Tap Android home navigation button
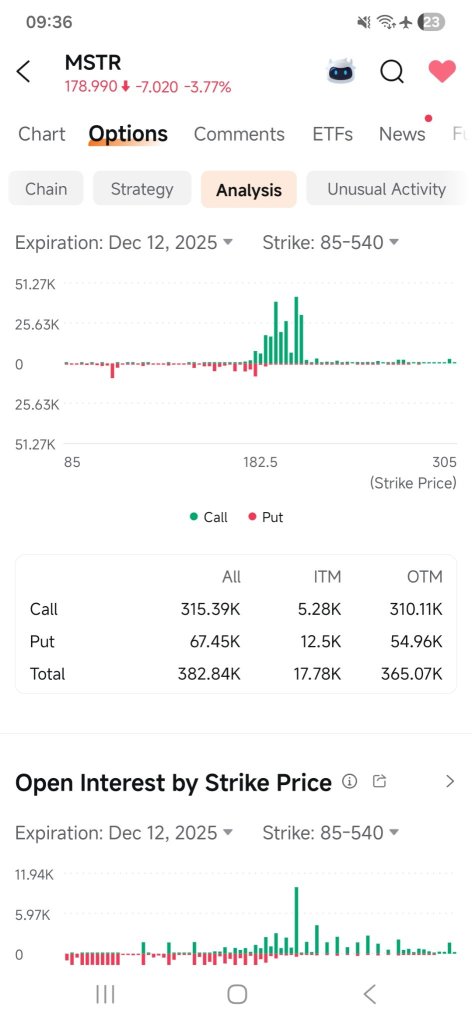This screenshot has width=472, height=1024. click(237, 994)
